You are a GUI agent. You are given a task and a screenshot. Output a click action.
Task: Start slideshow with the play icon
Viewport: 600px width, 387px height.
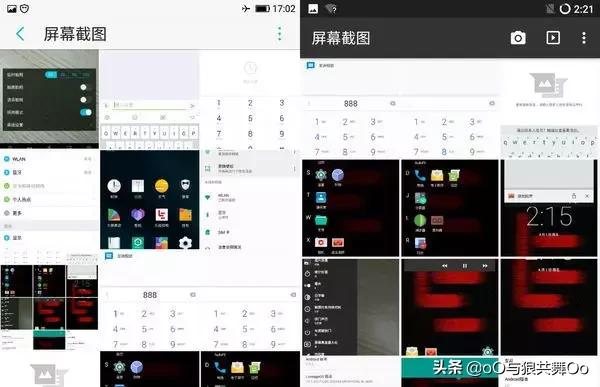point(553,38)
